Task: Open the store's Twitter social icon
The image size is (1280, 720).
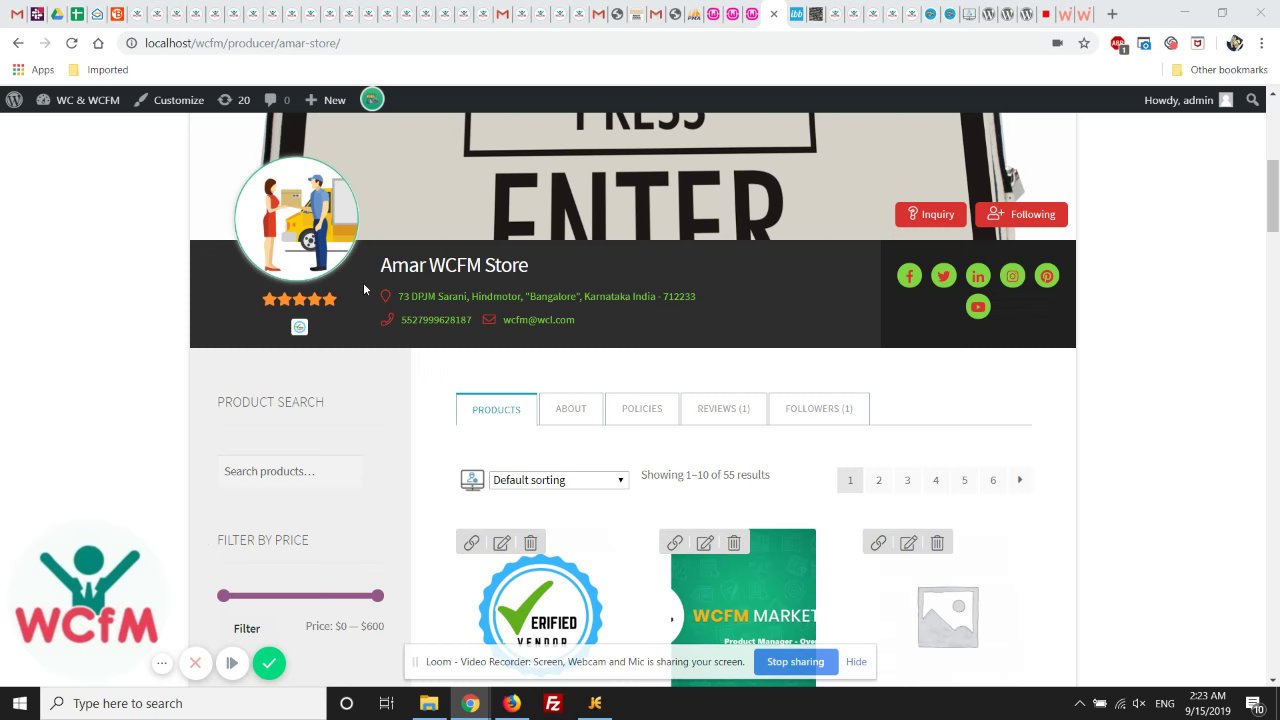Action: (x=943, y=276)
